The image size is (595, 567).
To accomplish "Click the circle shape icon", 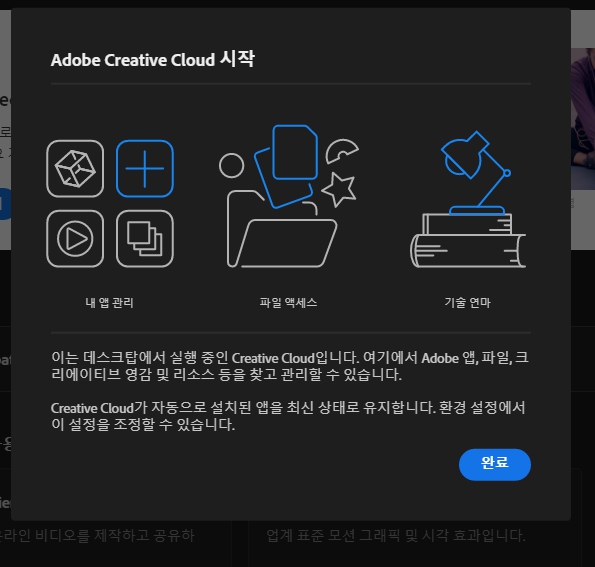I will point(231,165).
